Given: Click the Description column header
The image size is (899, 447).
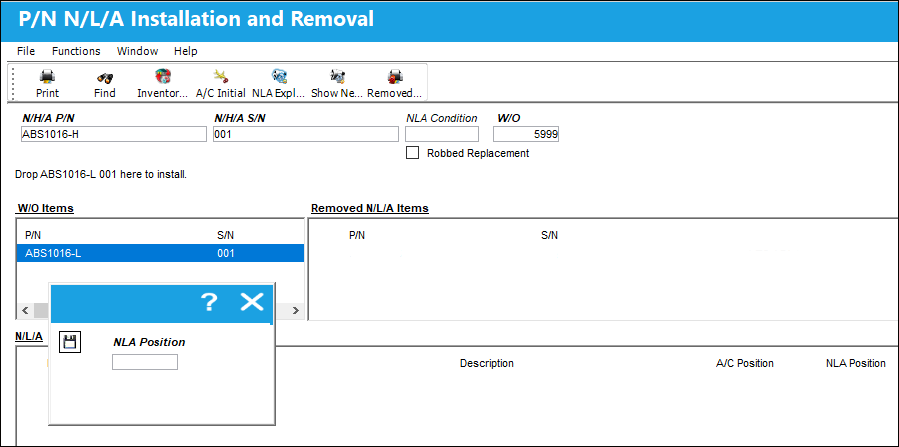Looking at the screenshot, I should (487, 363).
